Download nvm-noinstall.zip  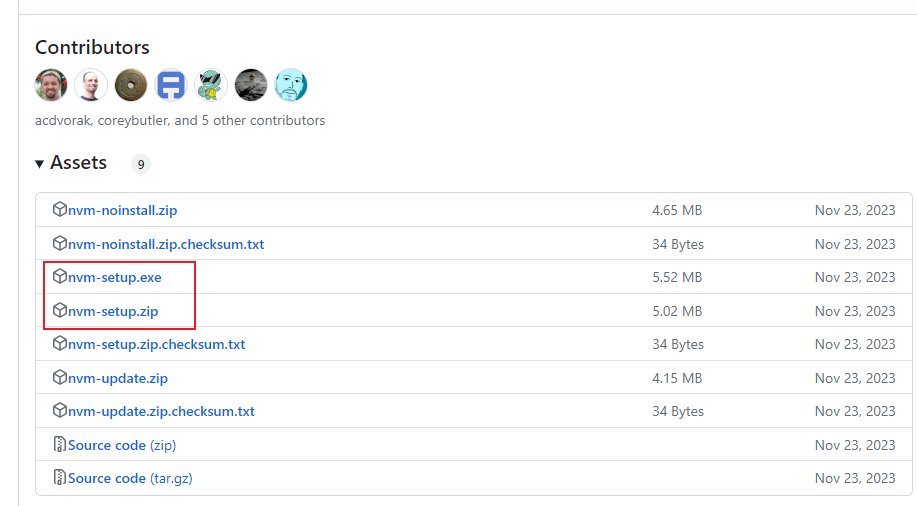point(122,211)
